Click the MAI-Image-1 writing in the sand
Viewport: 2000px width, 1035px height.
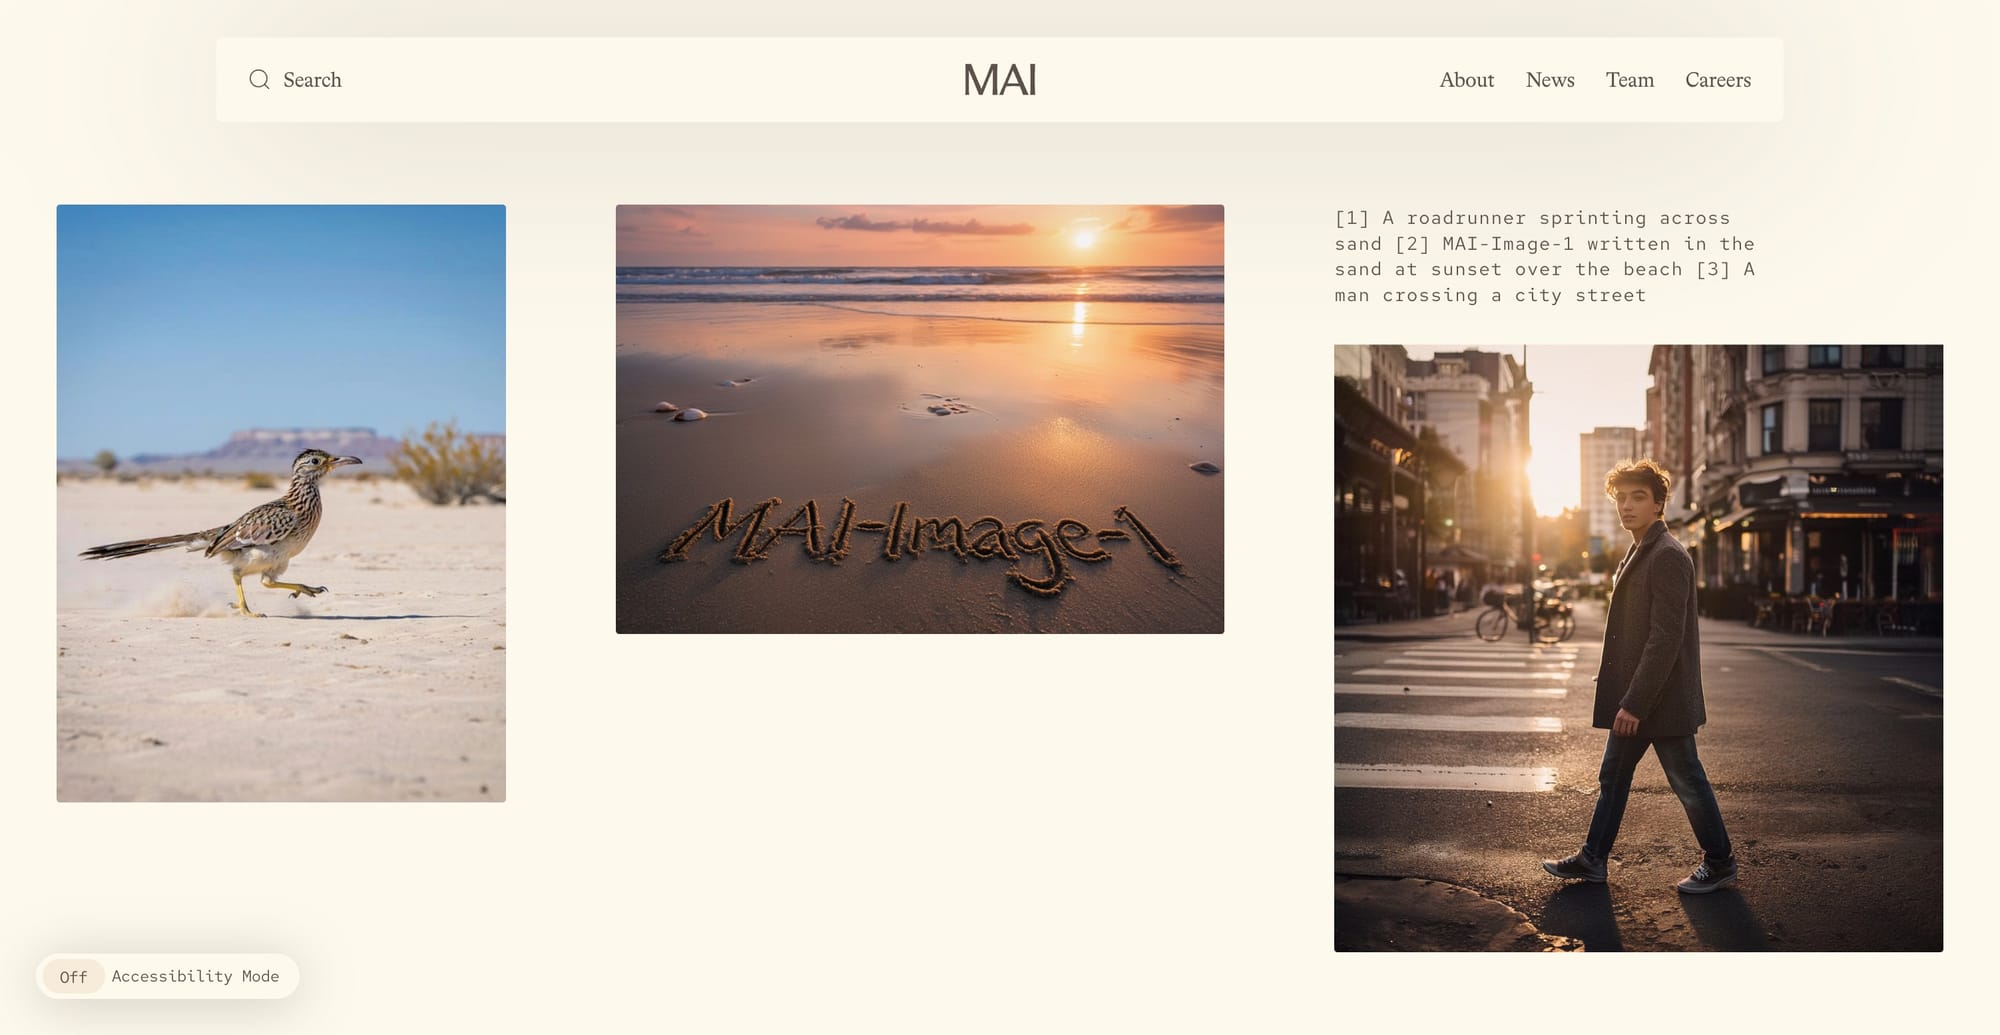point(918,540)
